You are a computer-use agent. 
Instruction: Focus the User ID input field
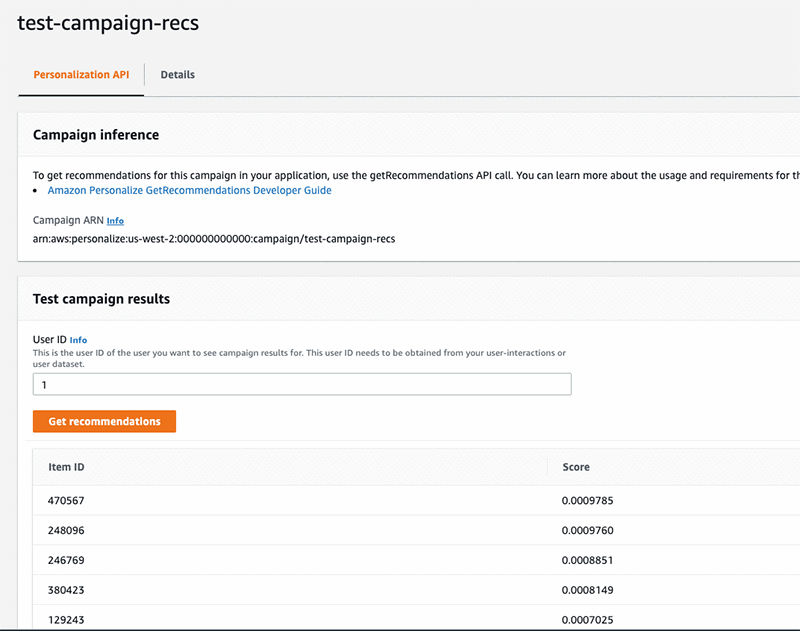click(x=302, y=384)
